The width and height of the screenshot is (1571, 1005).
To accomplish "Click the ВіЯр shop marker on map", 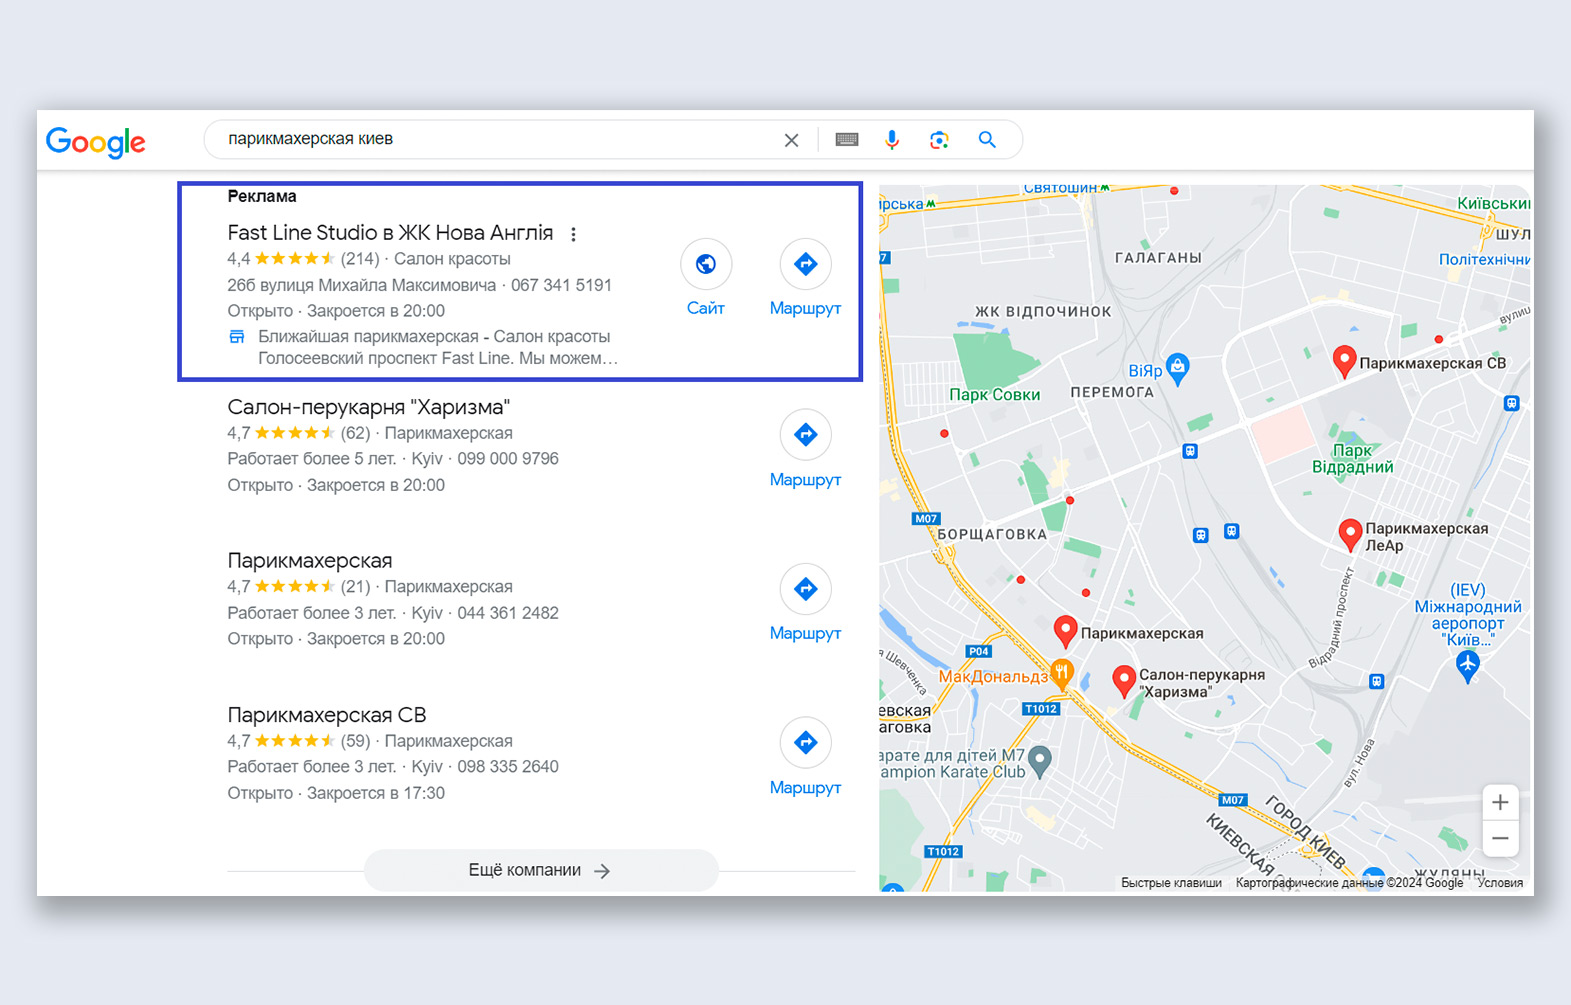I will coord(1178,368).
